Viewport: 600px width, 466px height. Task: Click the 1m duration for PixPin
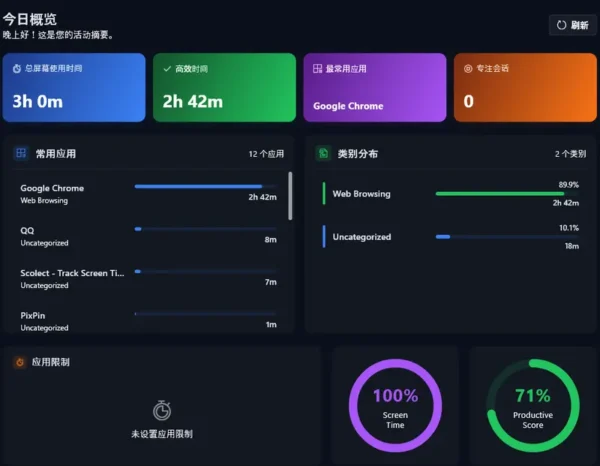pos(271,325)
